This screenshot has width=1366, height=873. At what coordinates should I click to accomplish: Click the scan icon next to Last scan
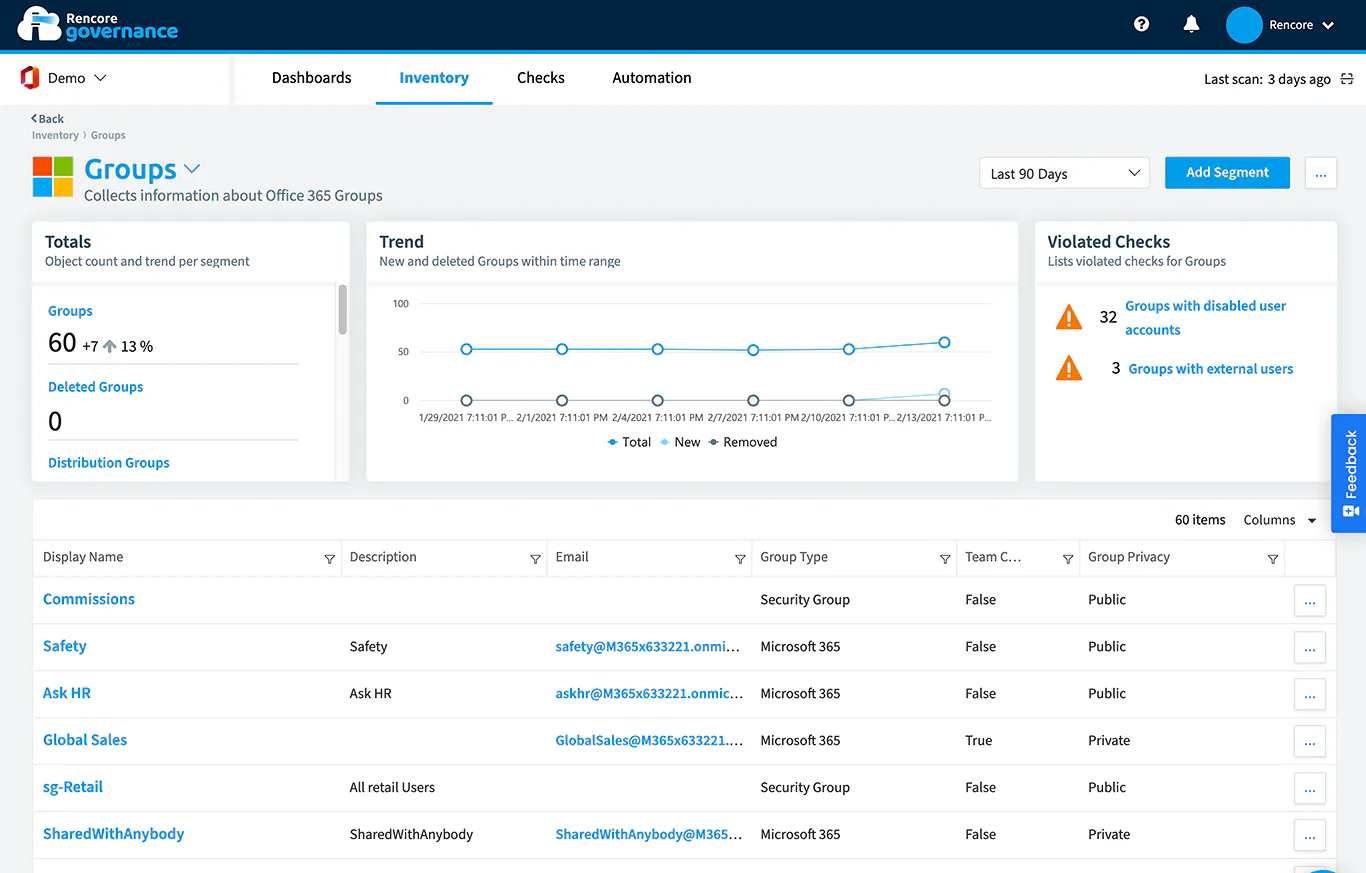pyautogui.click(x=1347, y=79)
